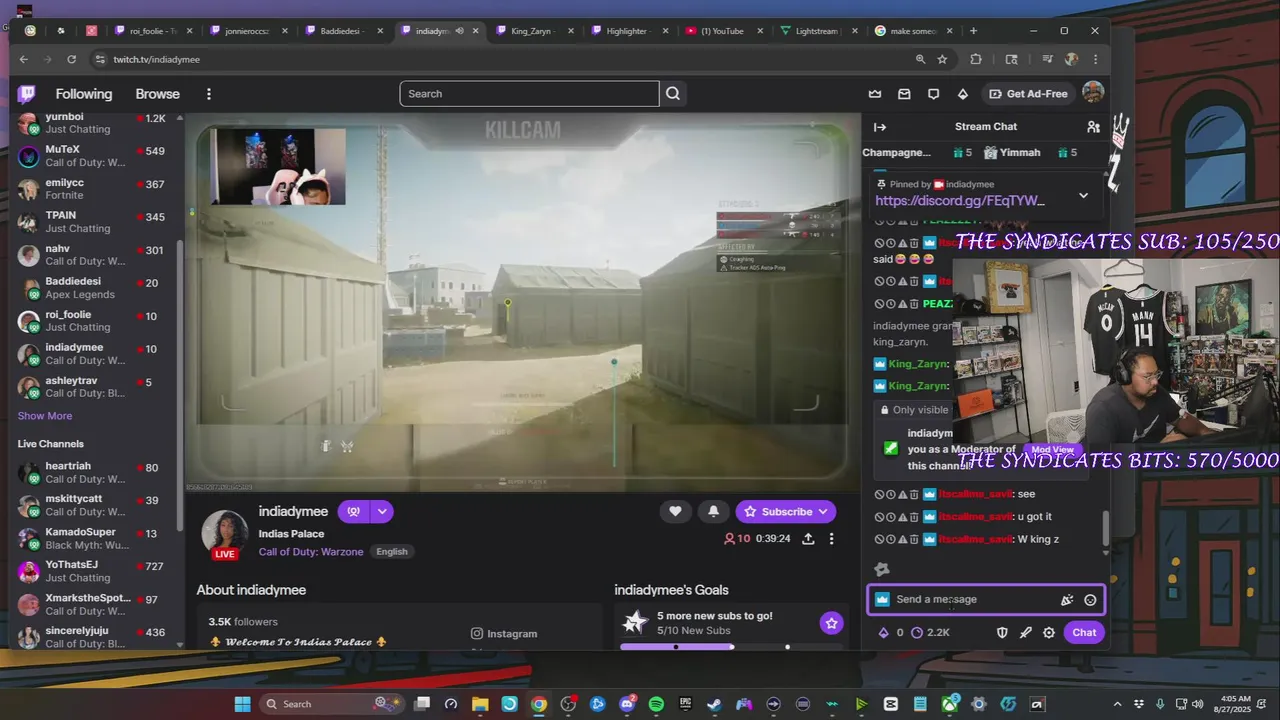Open the Twitch three-dot more menu
The height and width of the screenshot is (720, 1280).
point(209,94)
